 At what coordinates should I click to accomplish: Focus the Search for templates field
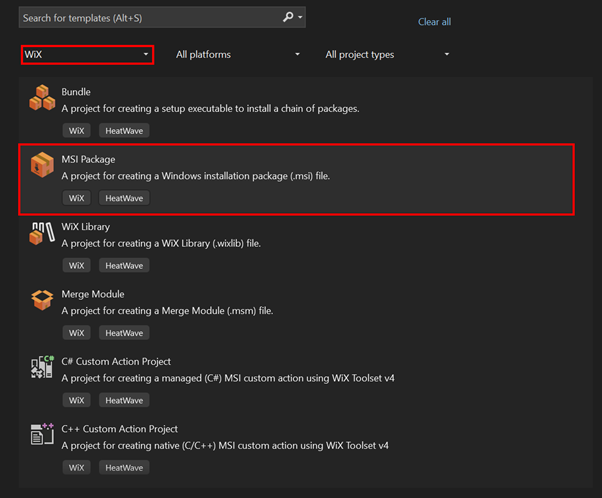click(162, 17)
